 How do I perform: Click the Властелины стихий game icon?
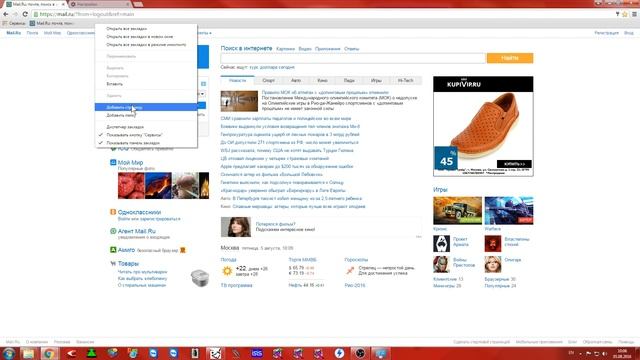coord(493,244)
